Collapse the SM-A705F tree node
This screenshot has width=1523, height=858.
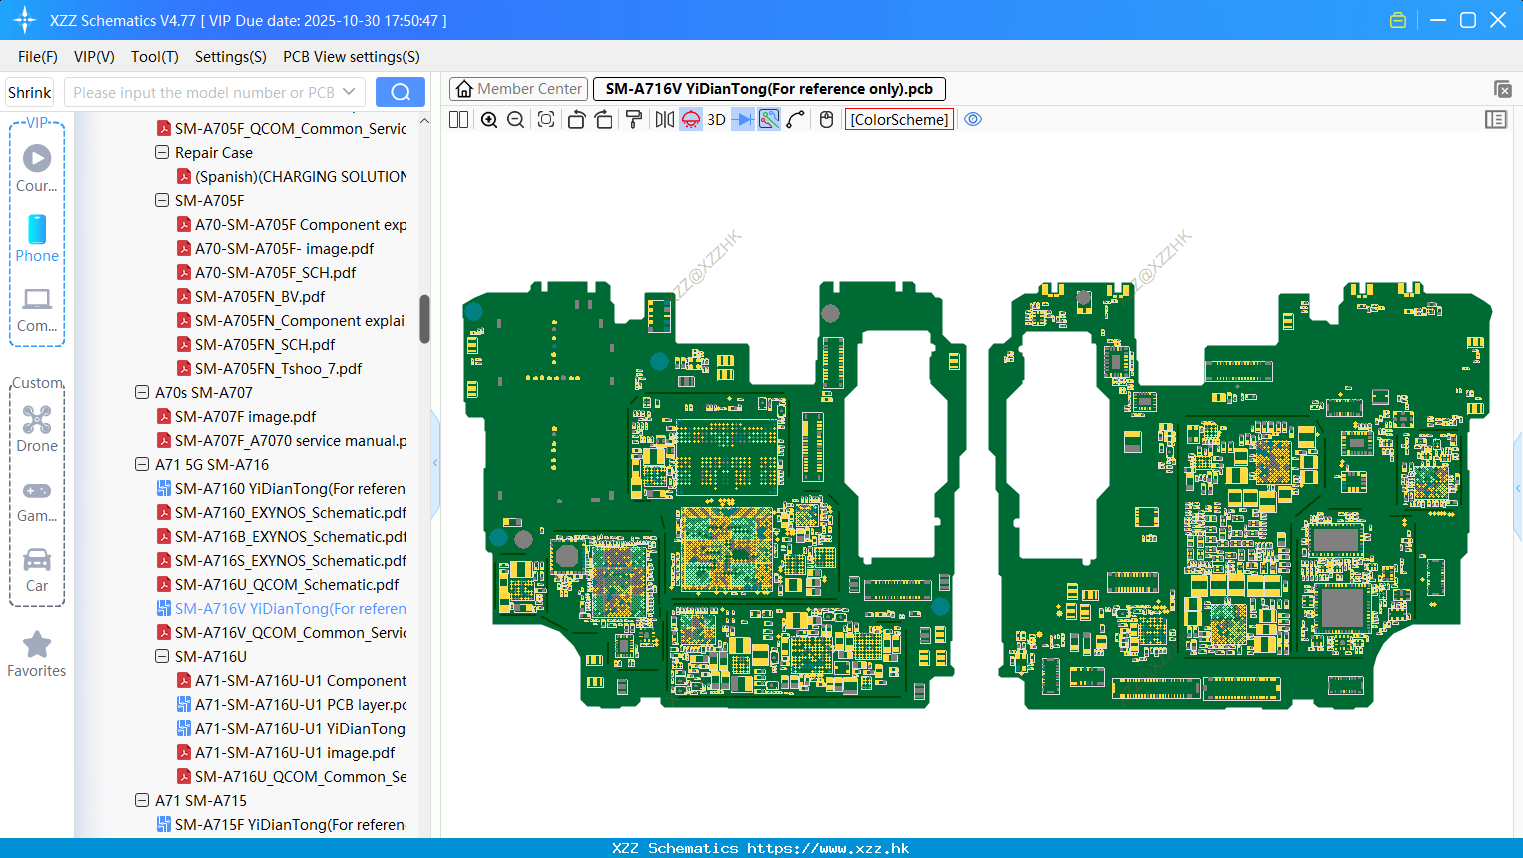[162, 201]
